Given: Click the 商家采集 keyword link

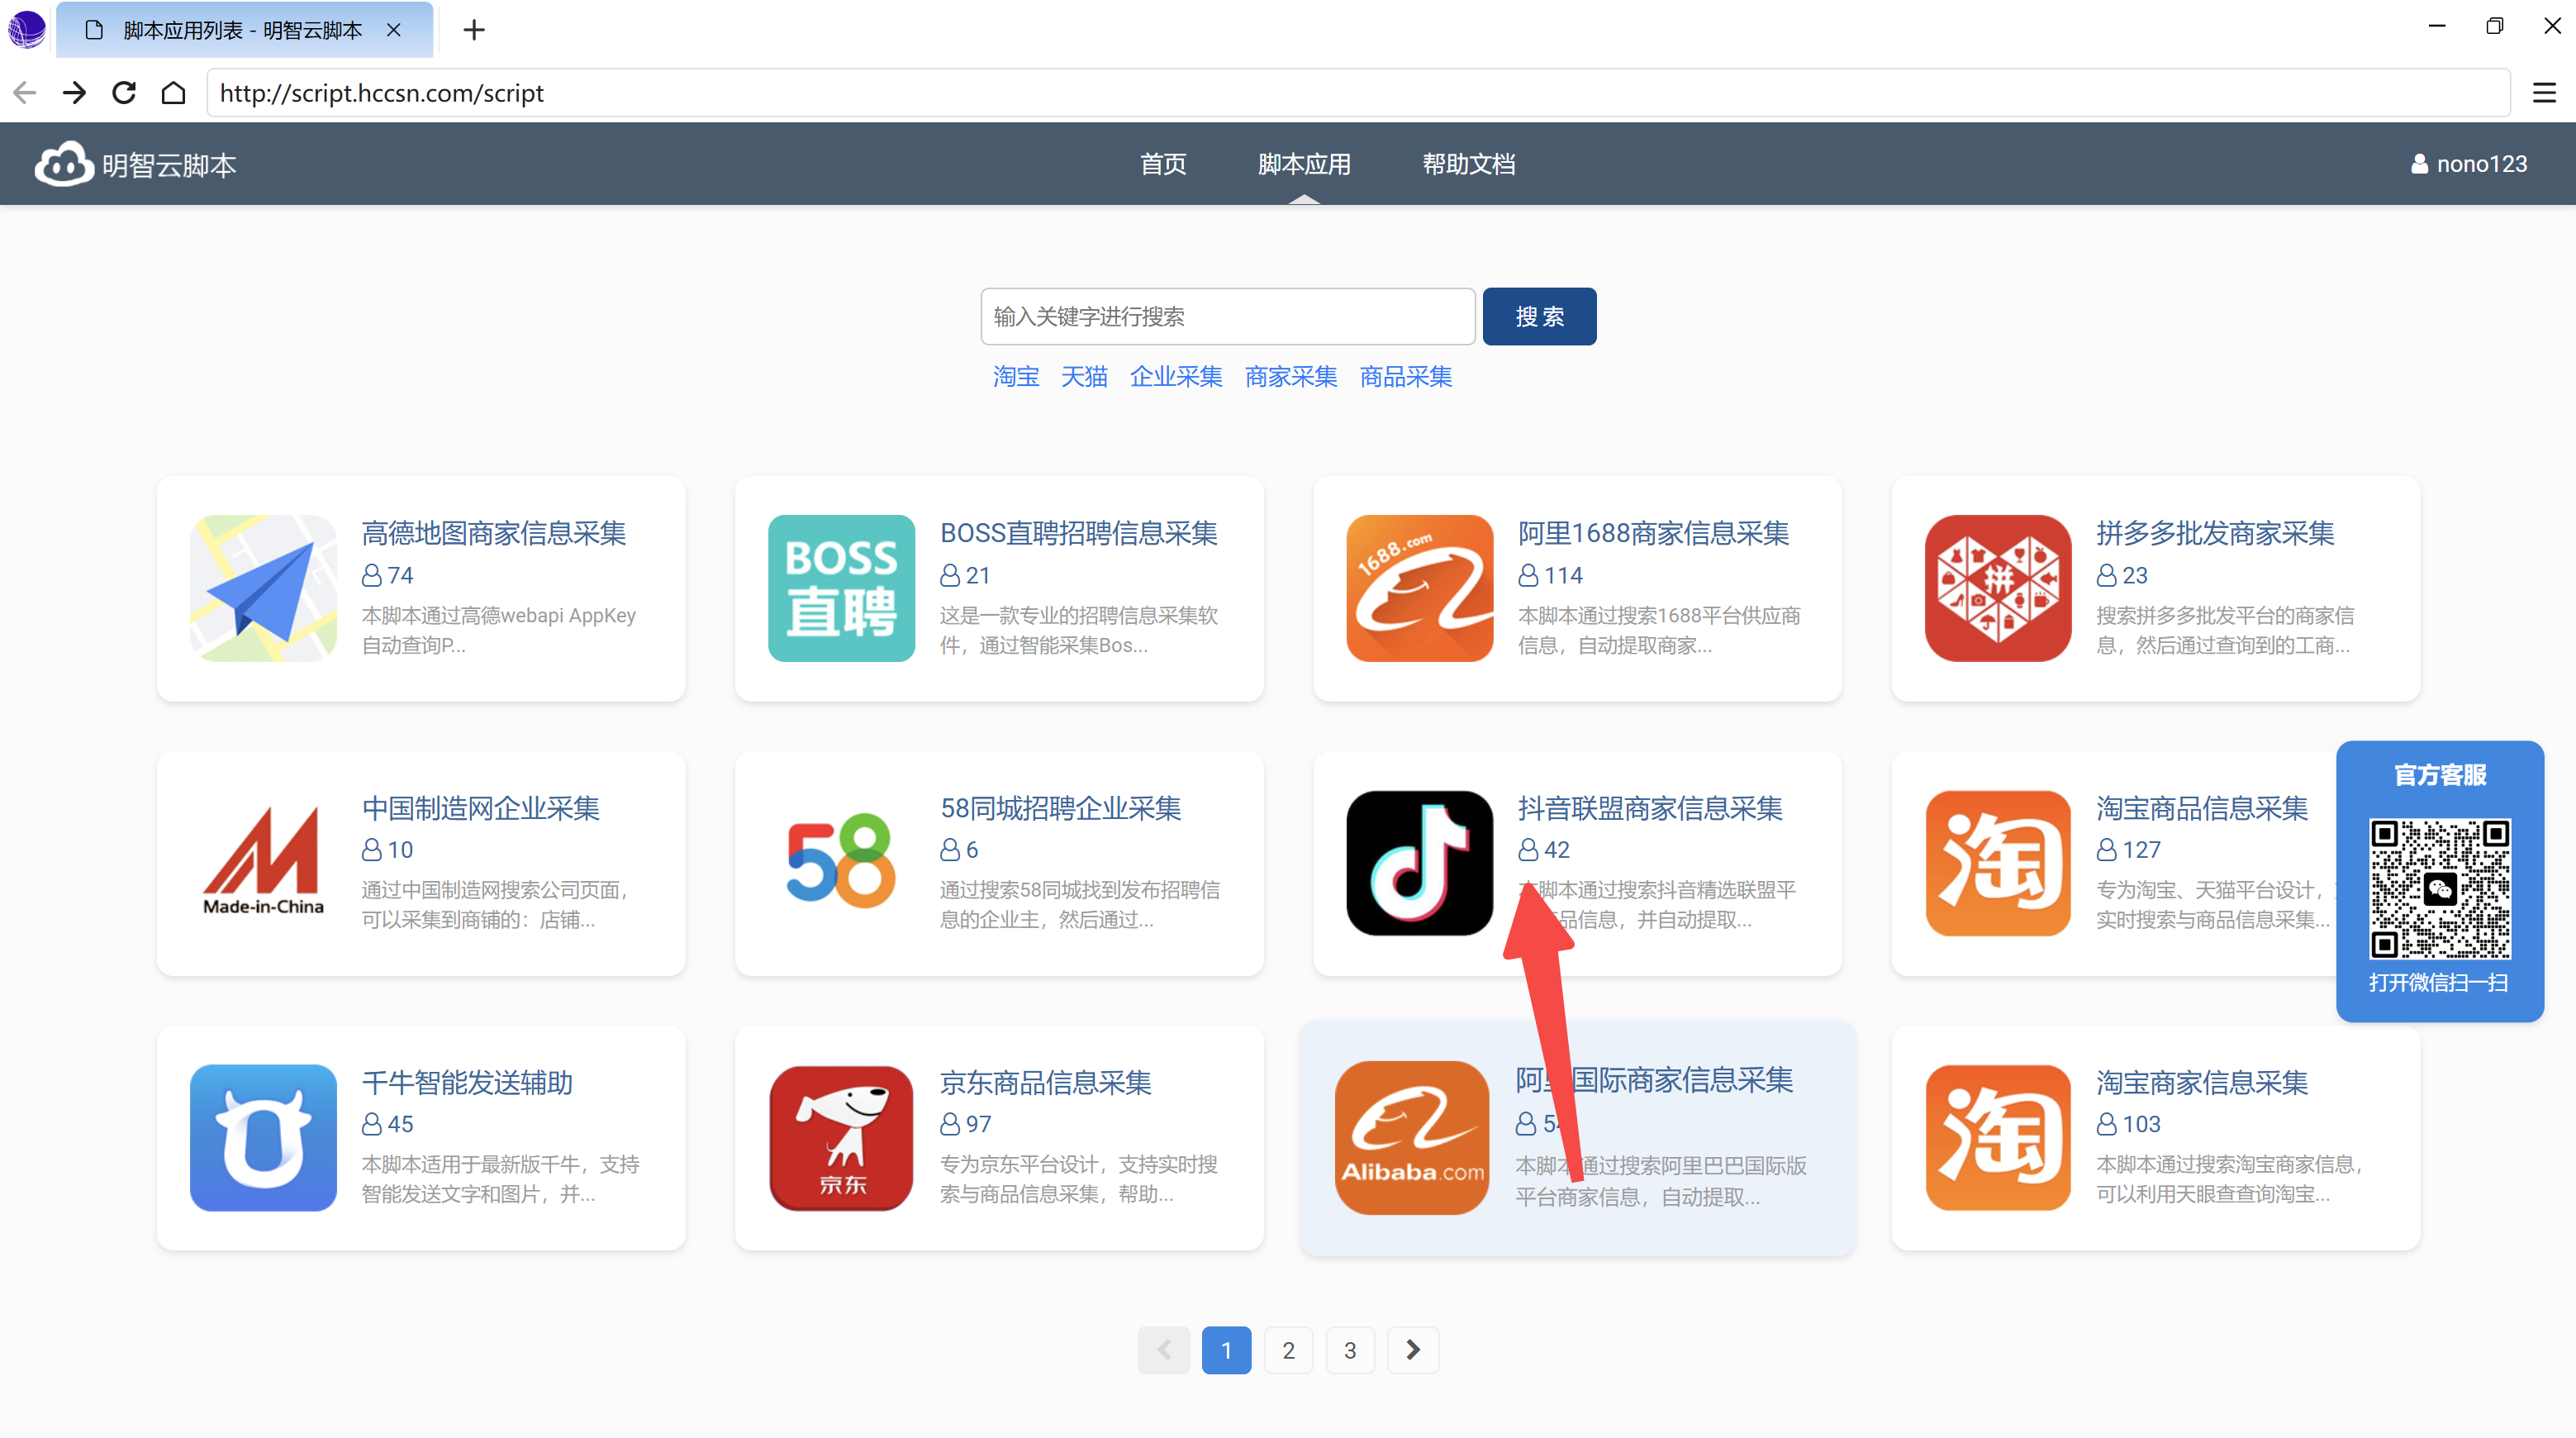Looking at the screenshot, I should (x=1291, y=376).
